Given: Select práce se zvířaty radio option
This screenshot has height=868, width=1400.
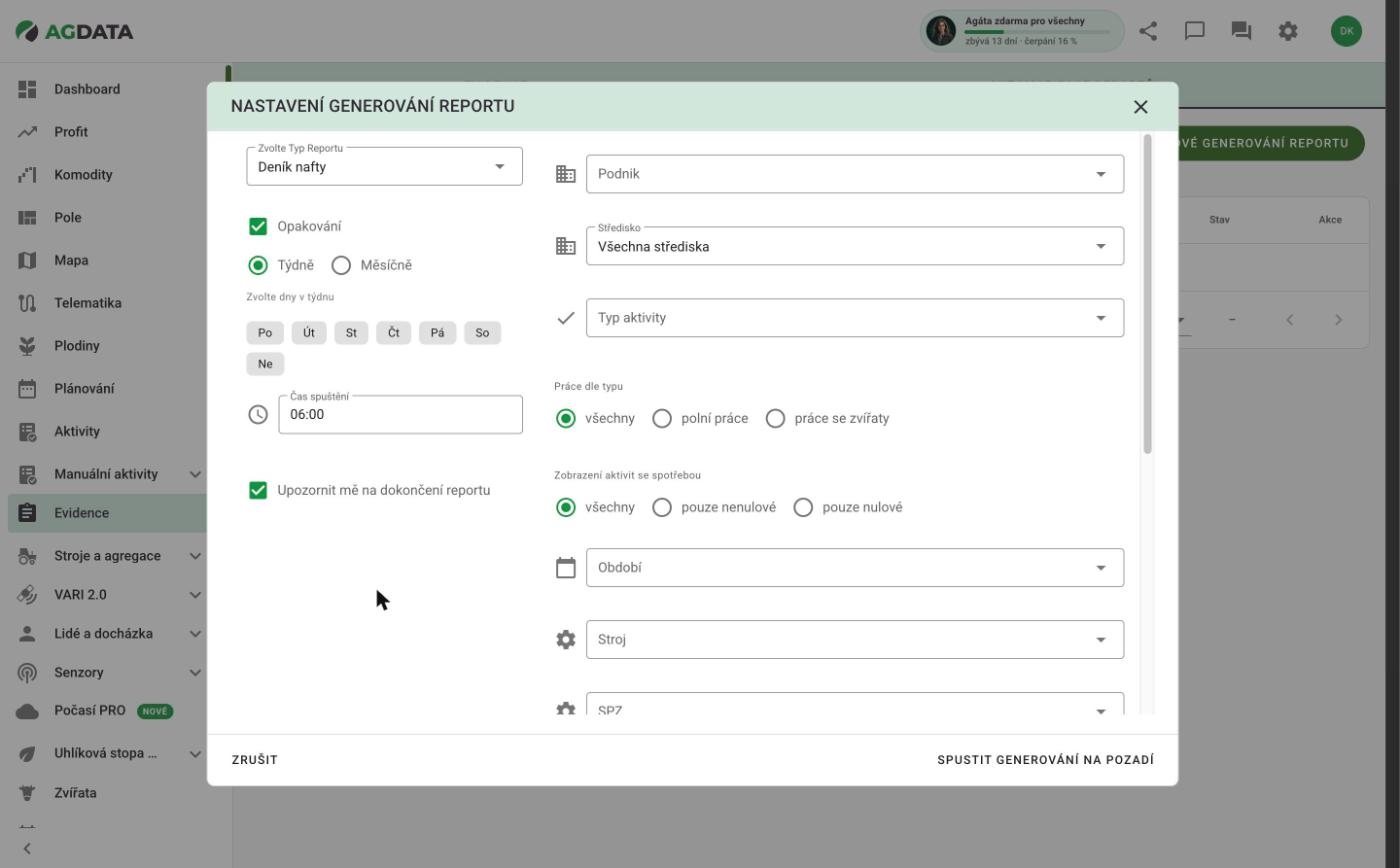Looking at the screenshot, I should click(x=775, y=418).
